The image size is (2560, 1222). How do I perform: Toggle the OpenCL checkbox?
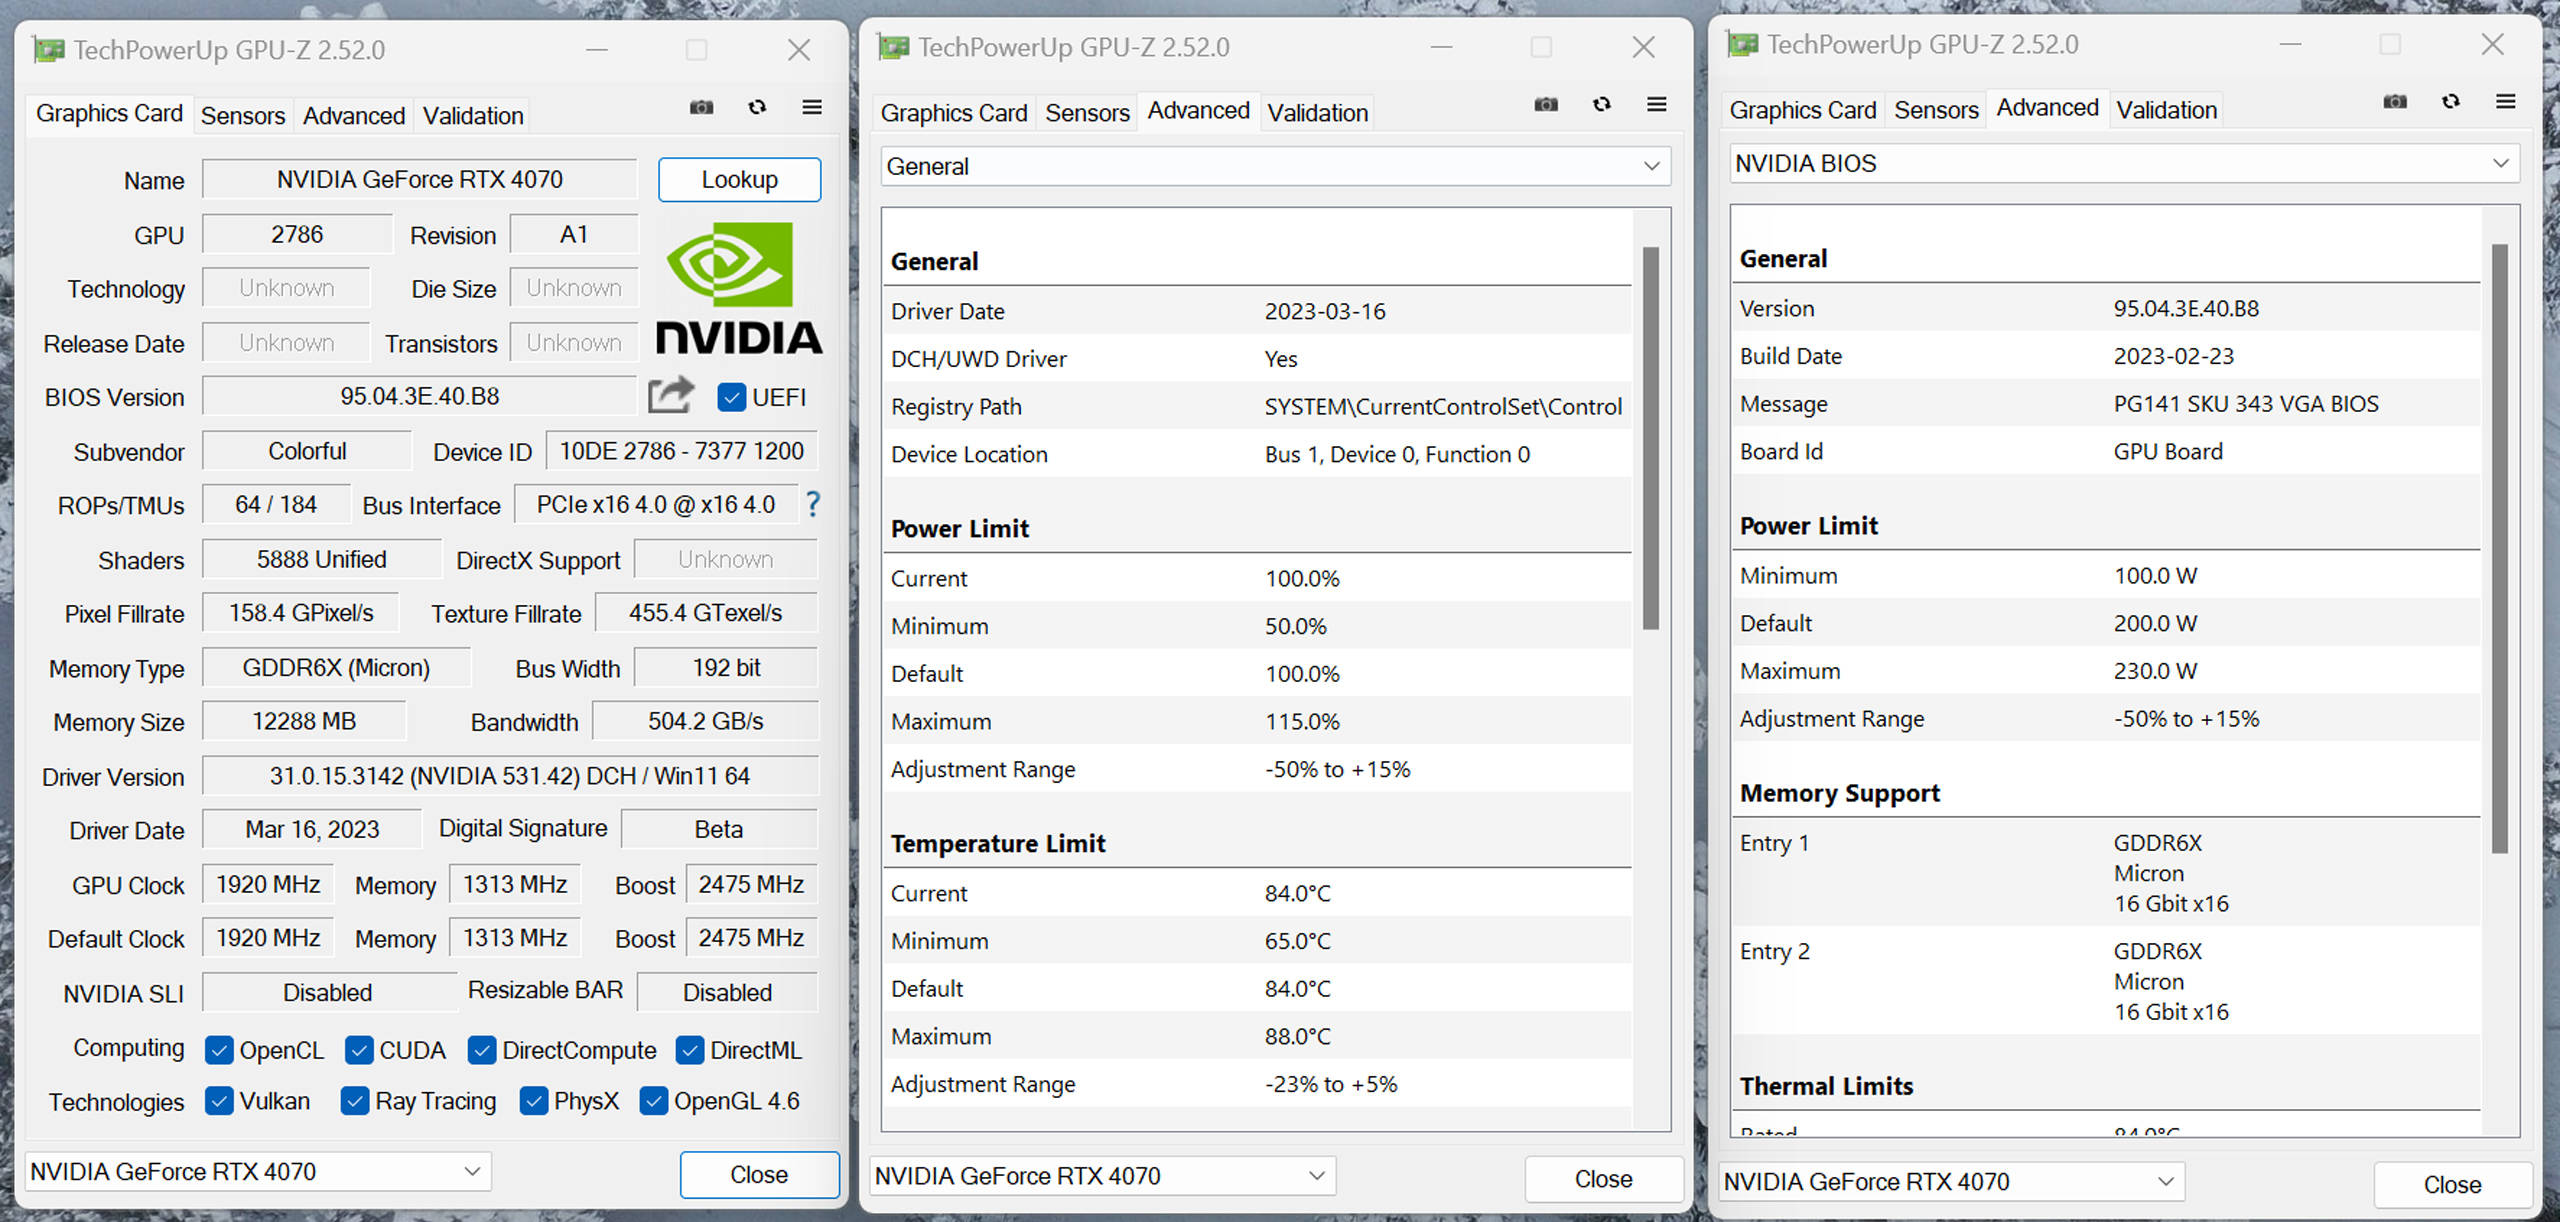[x=218, y=1050]
